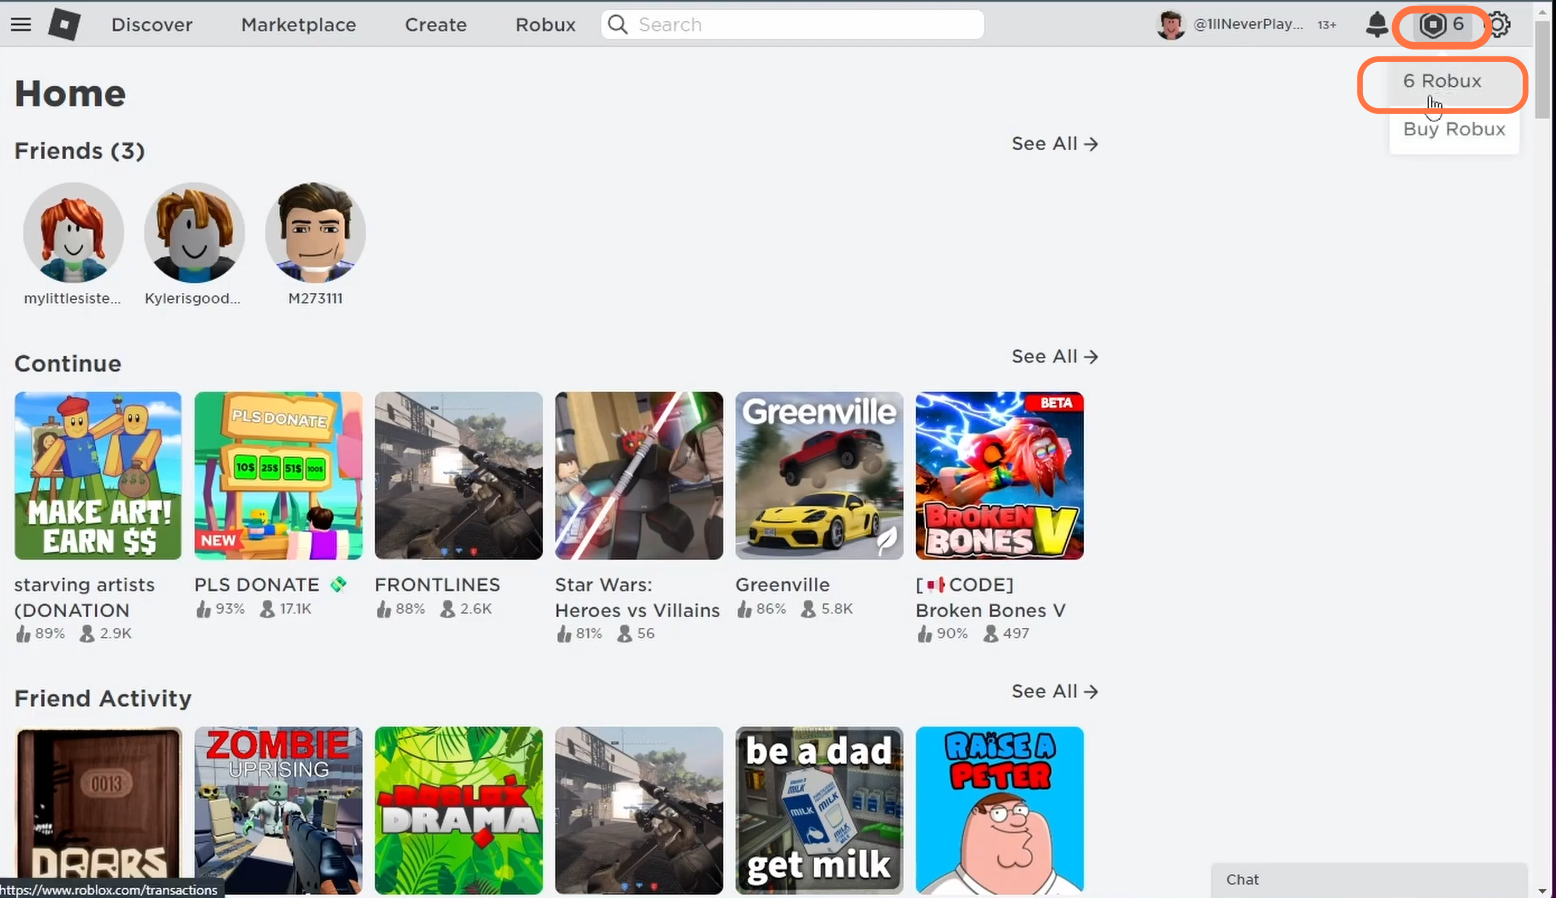
Task: Click the Friends (3) heading
Action: click(x=79, y=151)
